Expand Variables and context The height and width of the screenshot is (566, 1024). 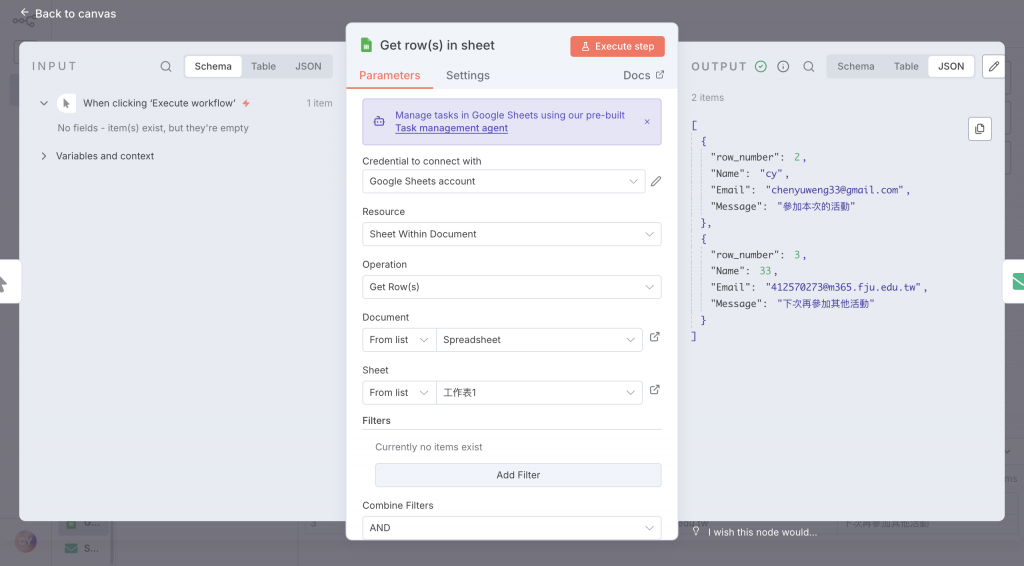[x=44, y=156]
